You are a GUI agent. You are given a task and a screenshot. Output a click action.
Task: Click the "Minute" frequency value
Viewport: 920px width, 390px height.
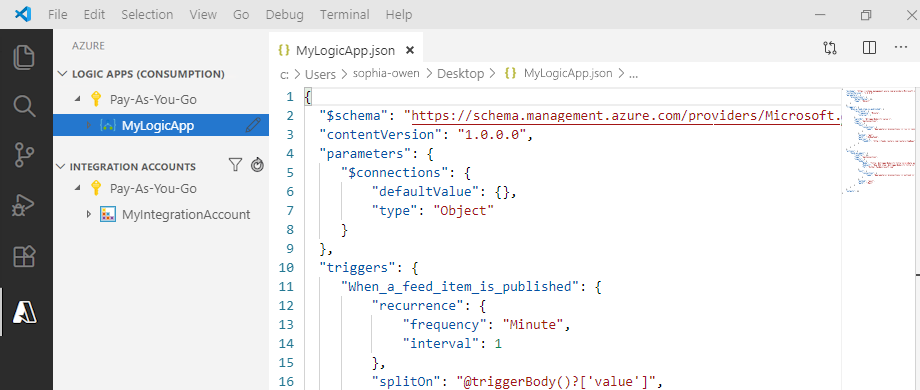coord(533,324)
